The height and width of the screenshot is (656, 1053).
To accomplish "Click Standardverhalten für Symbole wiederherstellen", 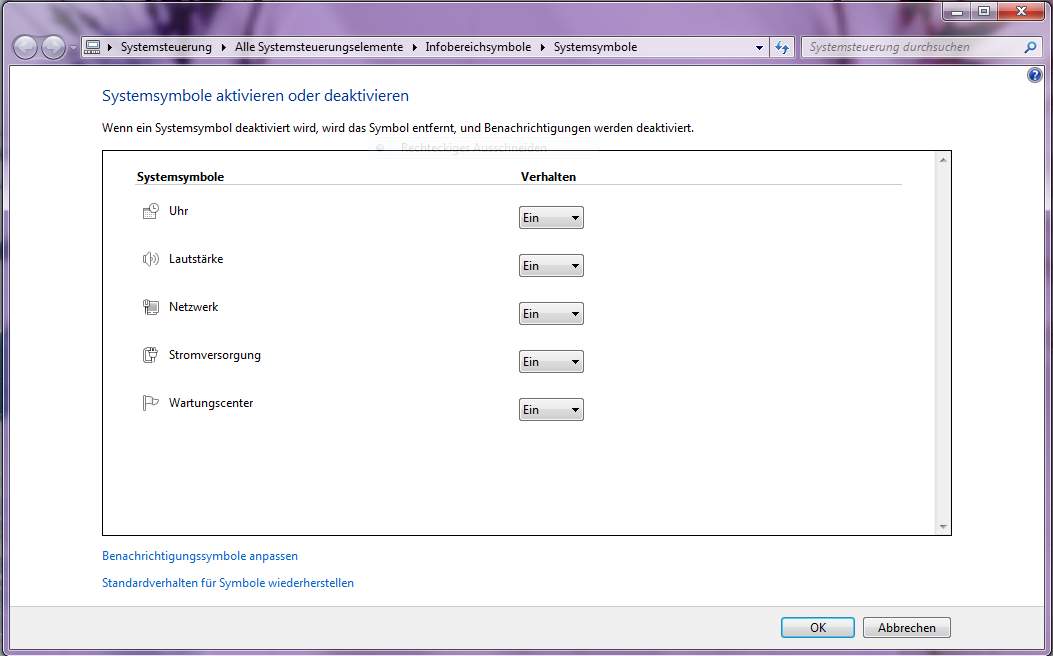I will click(227, 582).
